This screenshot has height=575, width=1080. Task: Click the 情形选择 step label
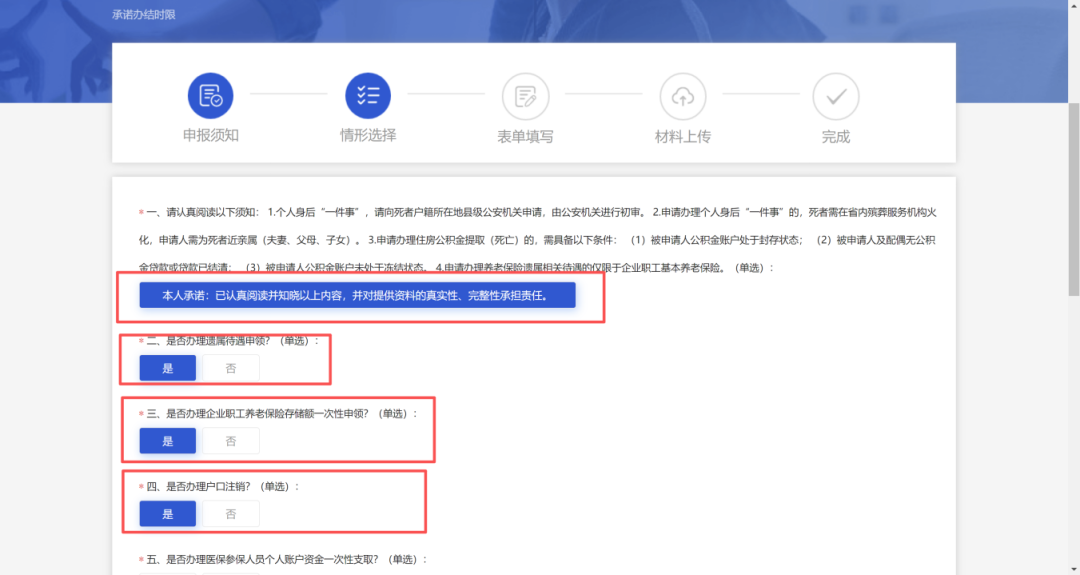pos(368,135)
